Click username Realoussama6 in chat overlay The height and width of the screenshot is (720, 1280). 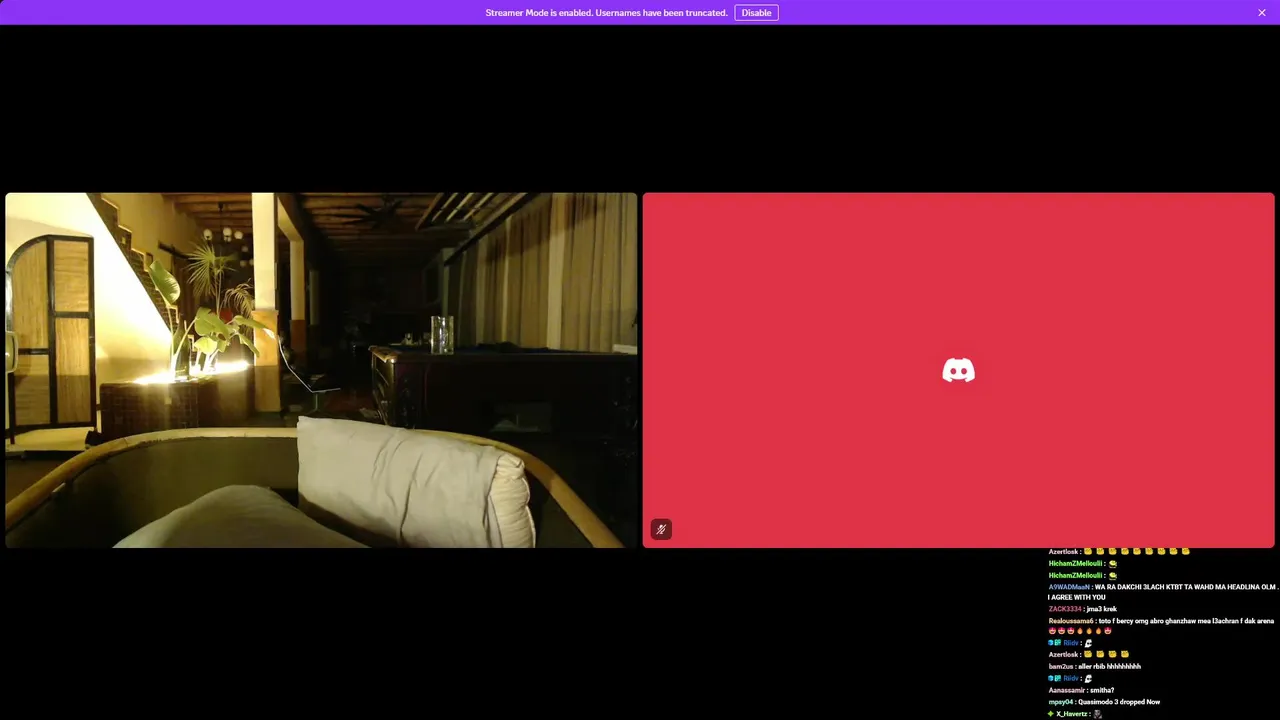[x=1071, y=621]
